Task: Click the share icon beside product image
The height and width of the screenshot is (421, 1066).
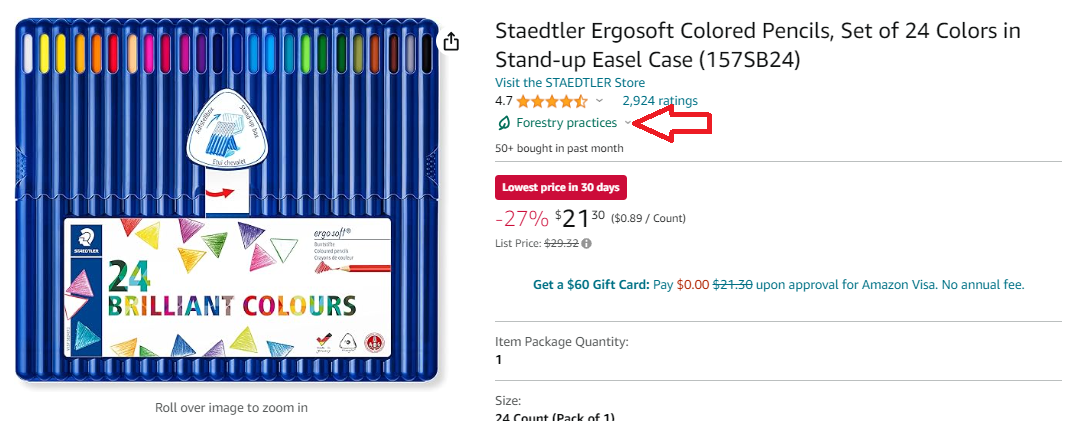Action: (452, 41)
